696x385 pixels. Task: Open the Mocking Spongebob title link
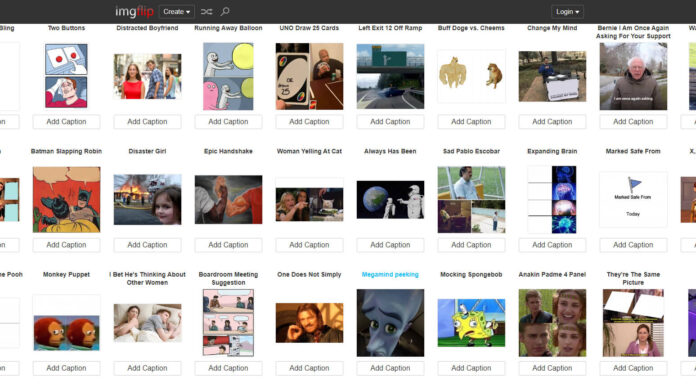471,275
